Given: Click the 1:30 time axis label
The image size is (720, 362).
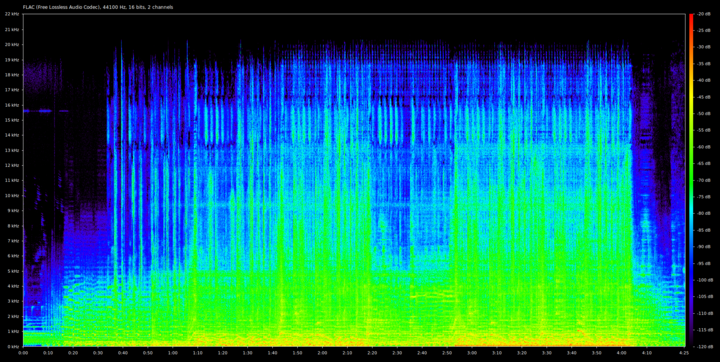Looking at the screenshot, I should click(x=248, y=353).
